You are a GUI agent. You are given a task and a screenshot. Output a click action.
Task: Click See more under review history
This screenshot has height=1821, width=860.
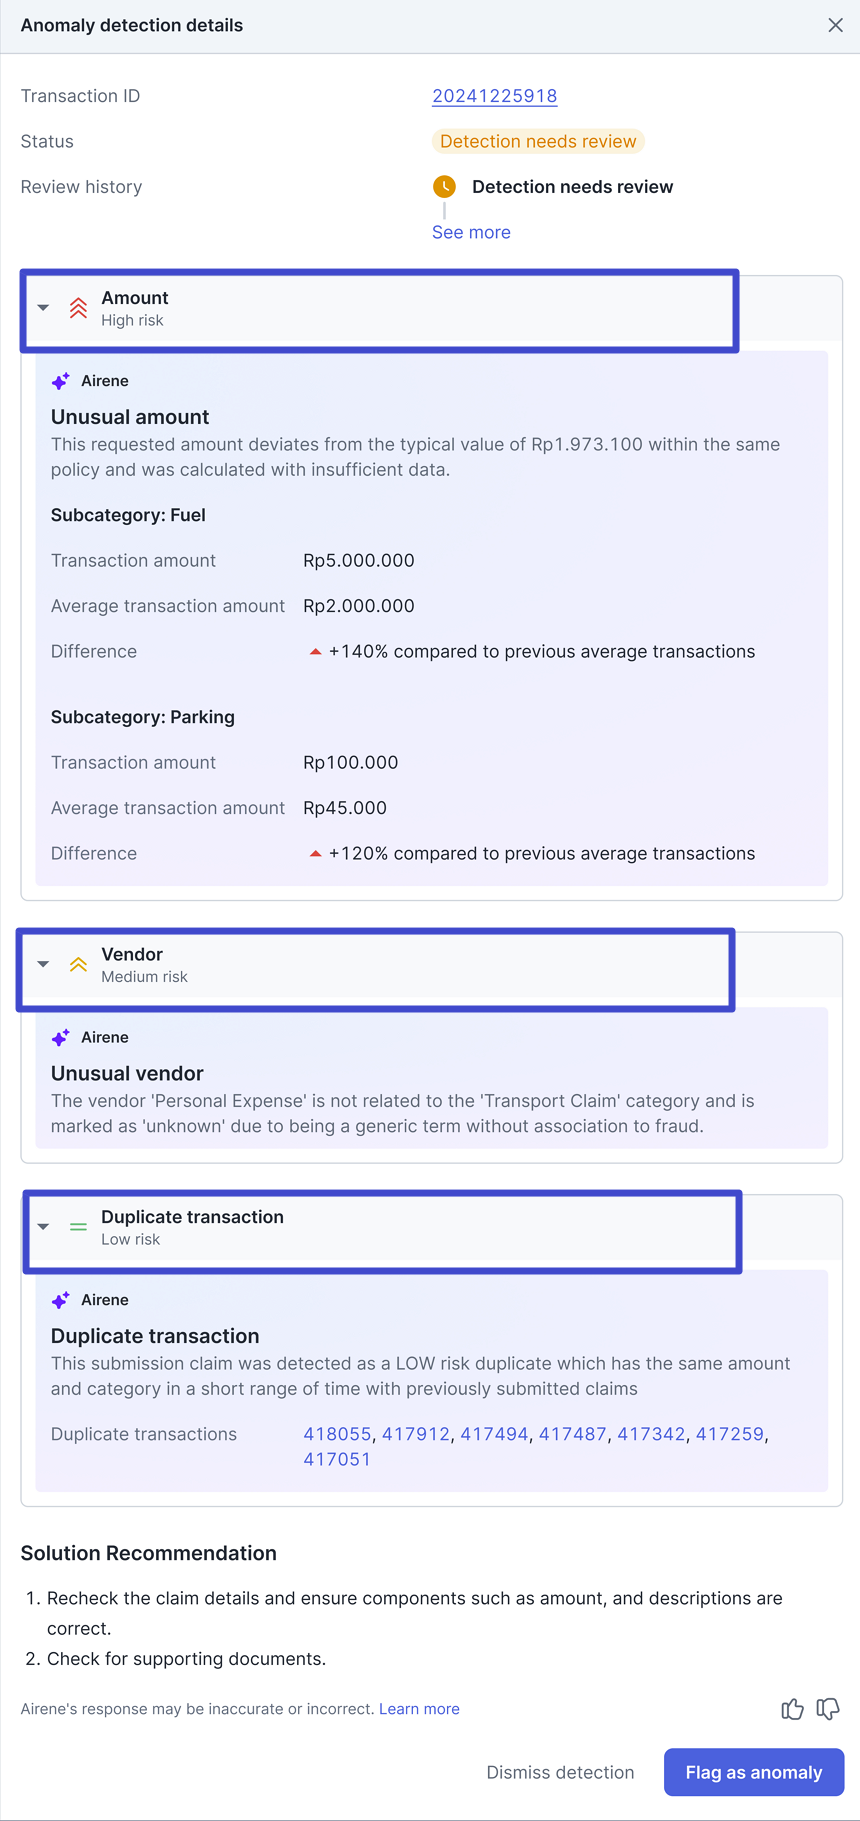[471, 232]
